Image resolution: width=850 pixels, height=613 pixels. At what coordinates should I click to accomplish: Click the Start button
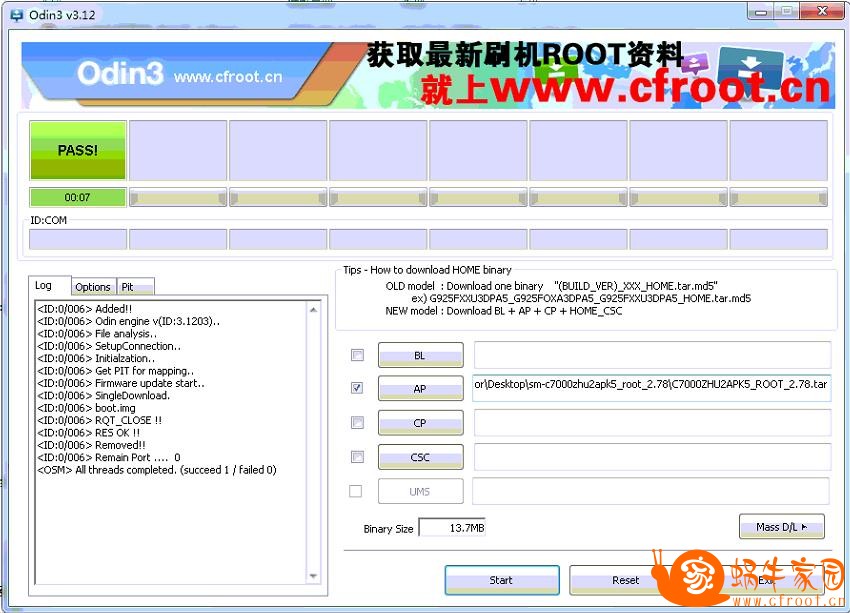click(502, 580)
